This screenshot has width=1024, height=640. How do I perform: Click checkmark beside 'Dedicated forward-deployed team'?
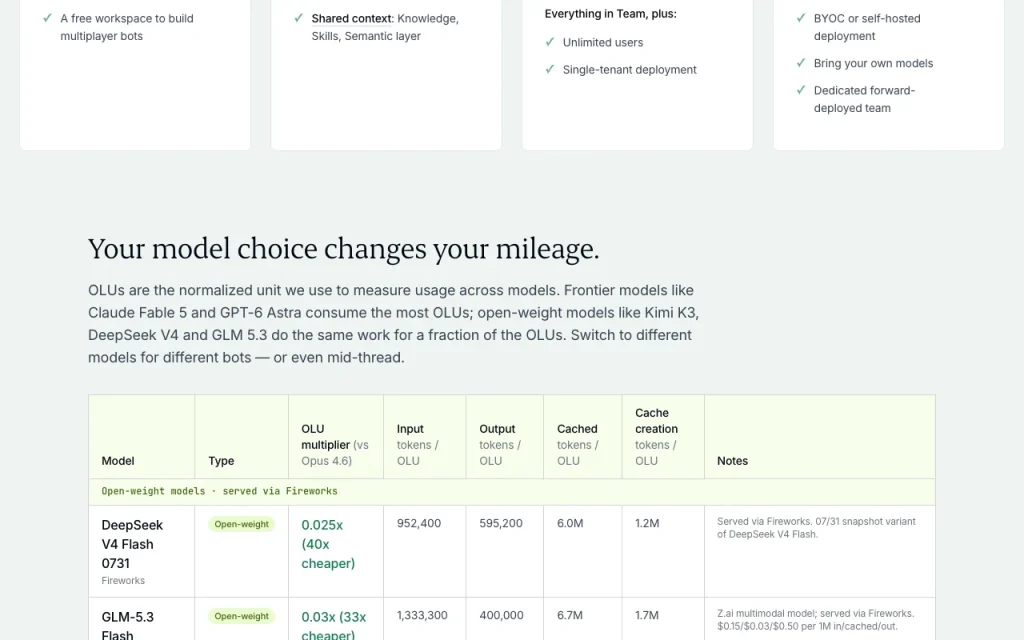pyautogui.click(x=801, y=90)
